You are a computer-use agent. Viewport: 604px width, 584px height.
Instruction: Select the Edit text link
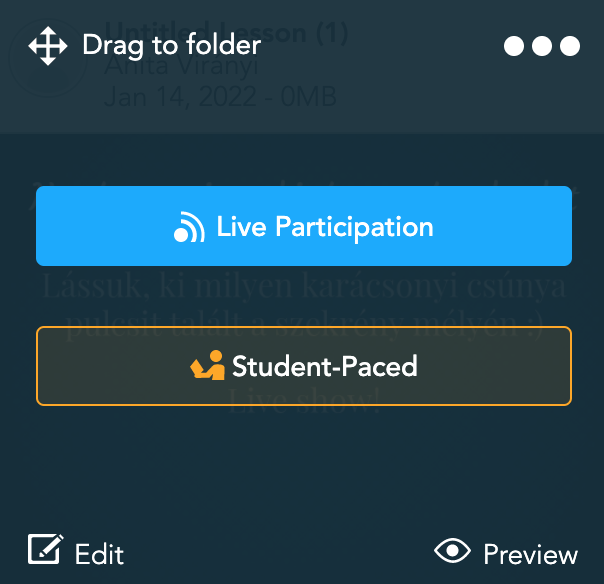pyautogui.click(x=99, y=554)
